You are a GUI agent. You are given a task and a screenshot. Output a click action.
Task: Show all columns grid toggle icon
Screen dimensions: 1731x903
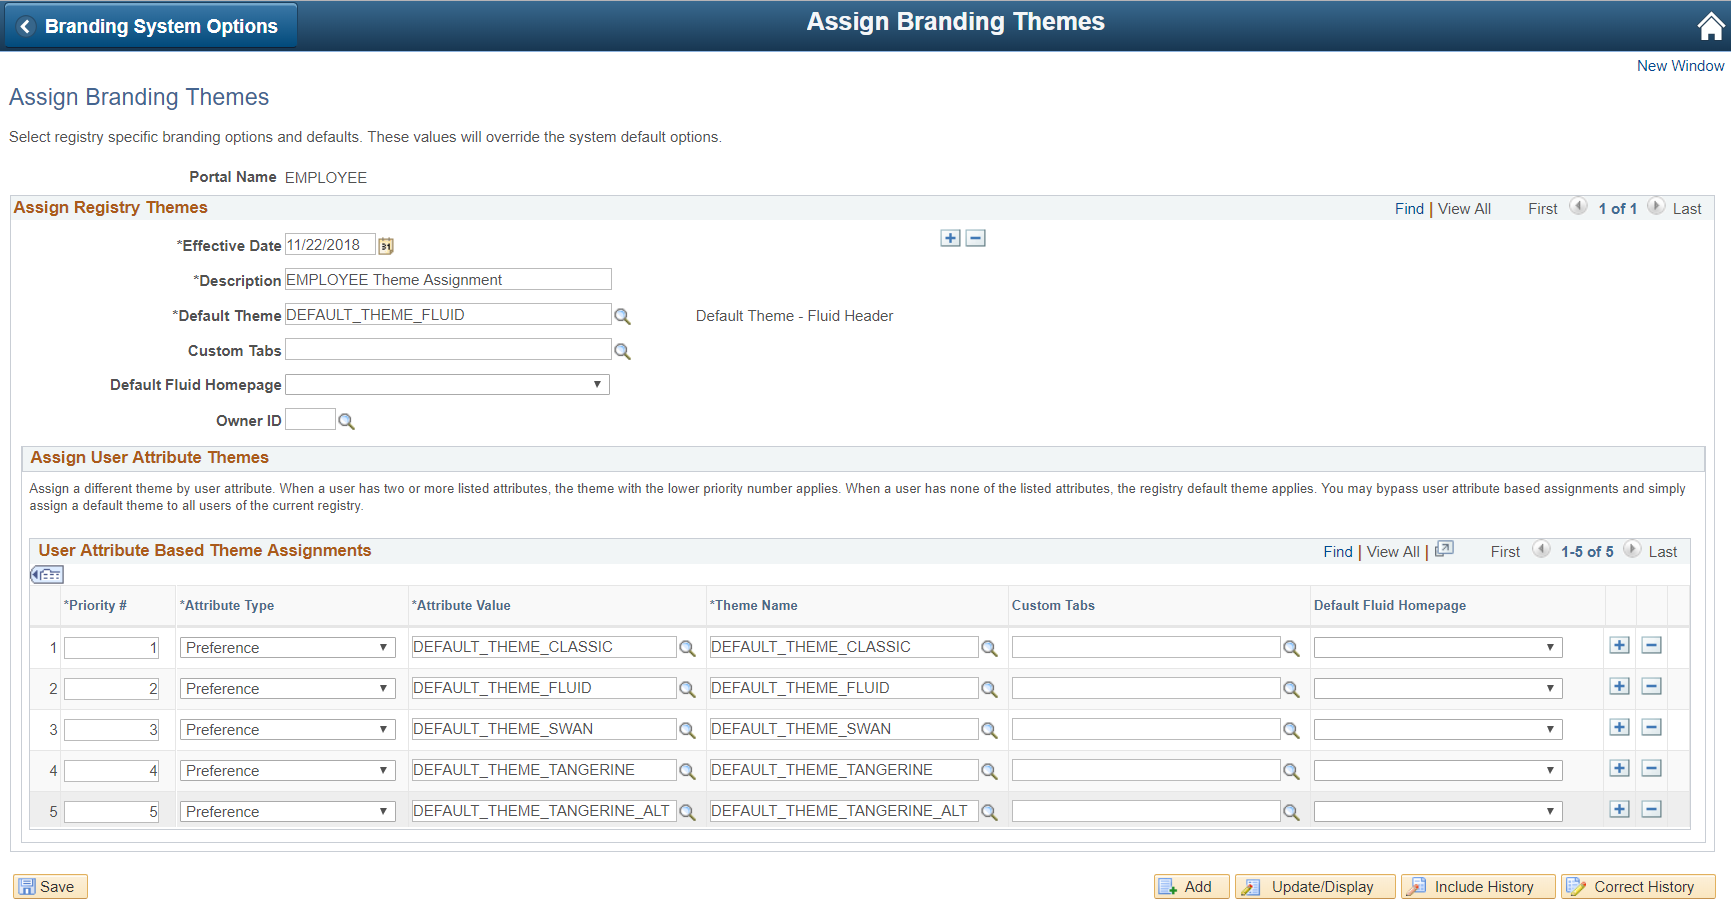click(47, 575)
